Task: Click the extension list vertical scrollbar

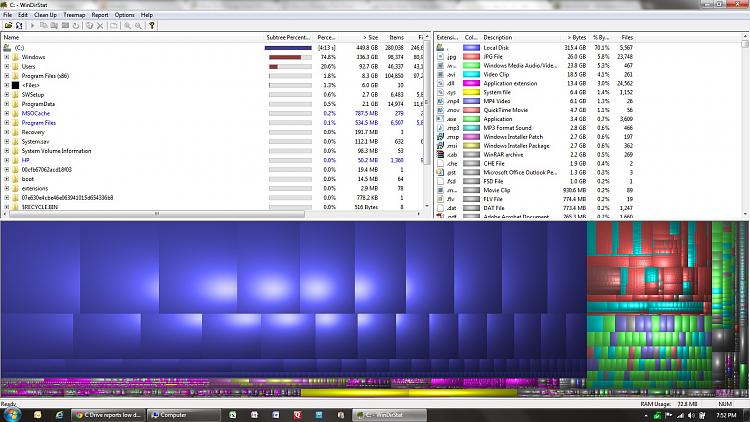Action: click(745, 44)
